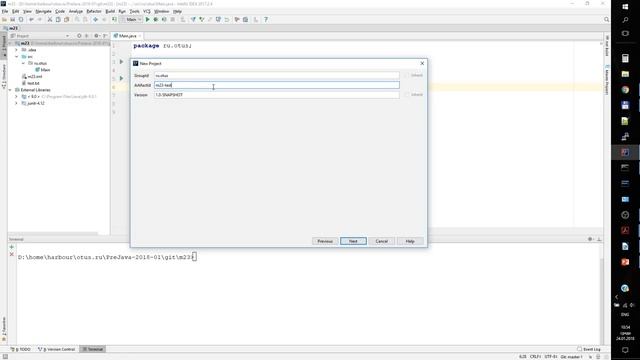Click the Run with Coverage icon

point(164,20)
